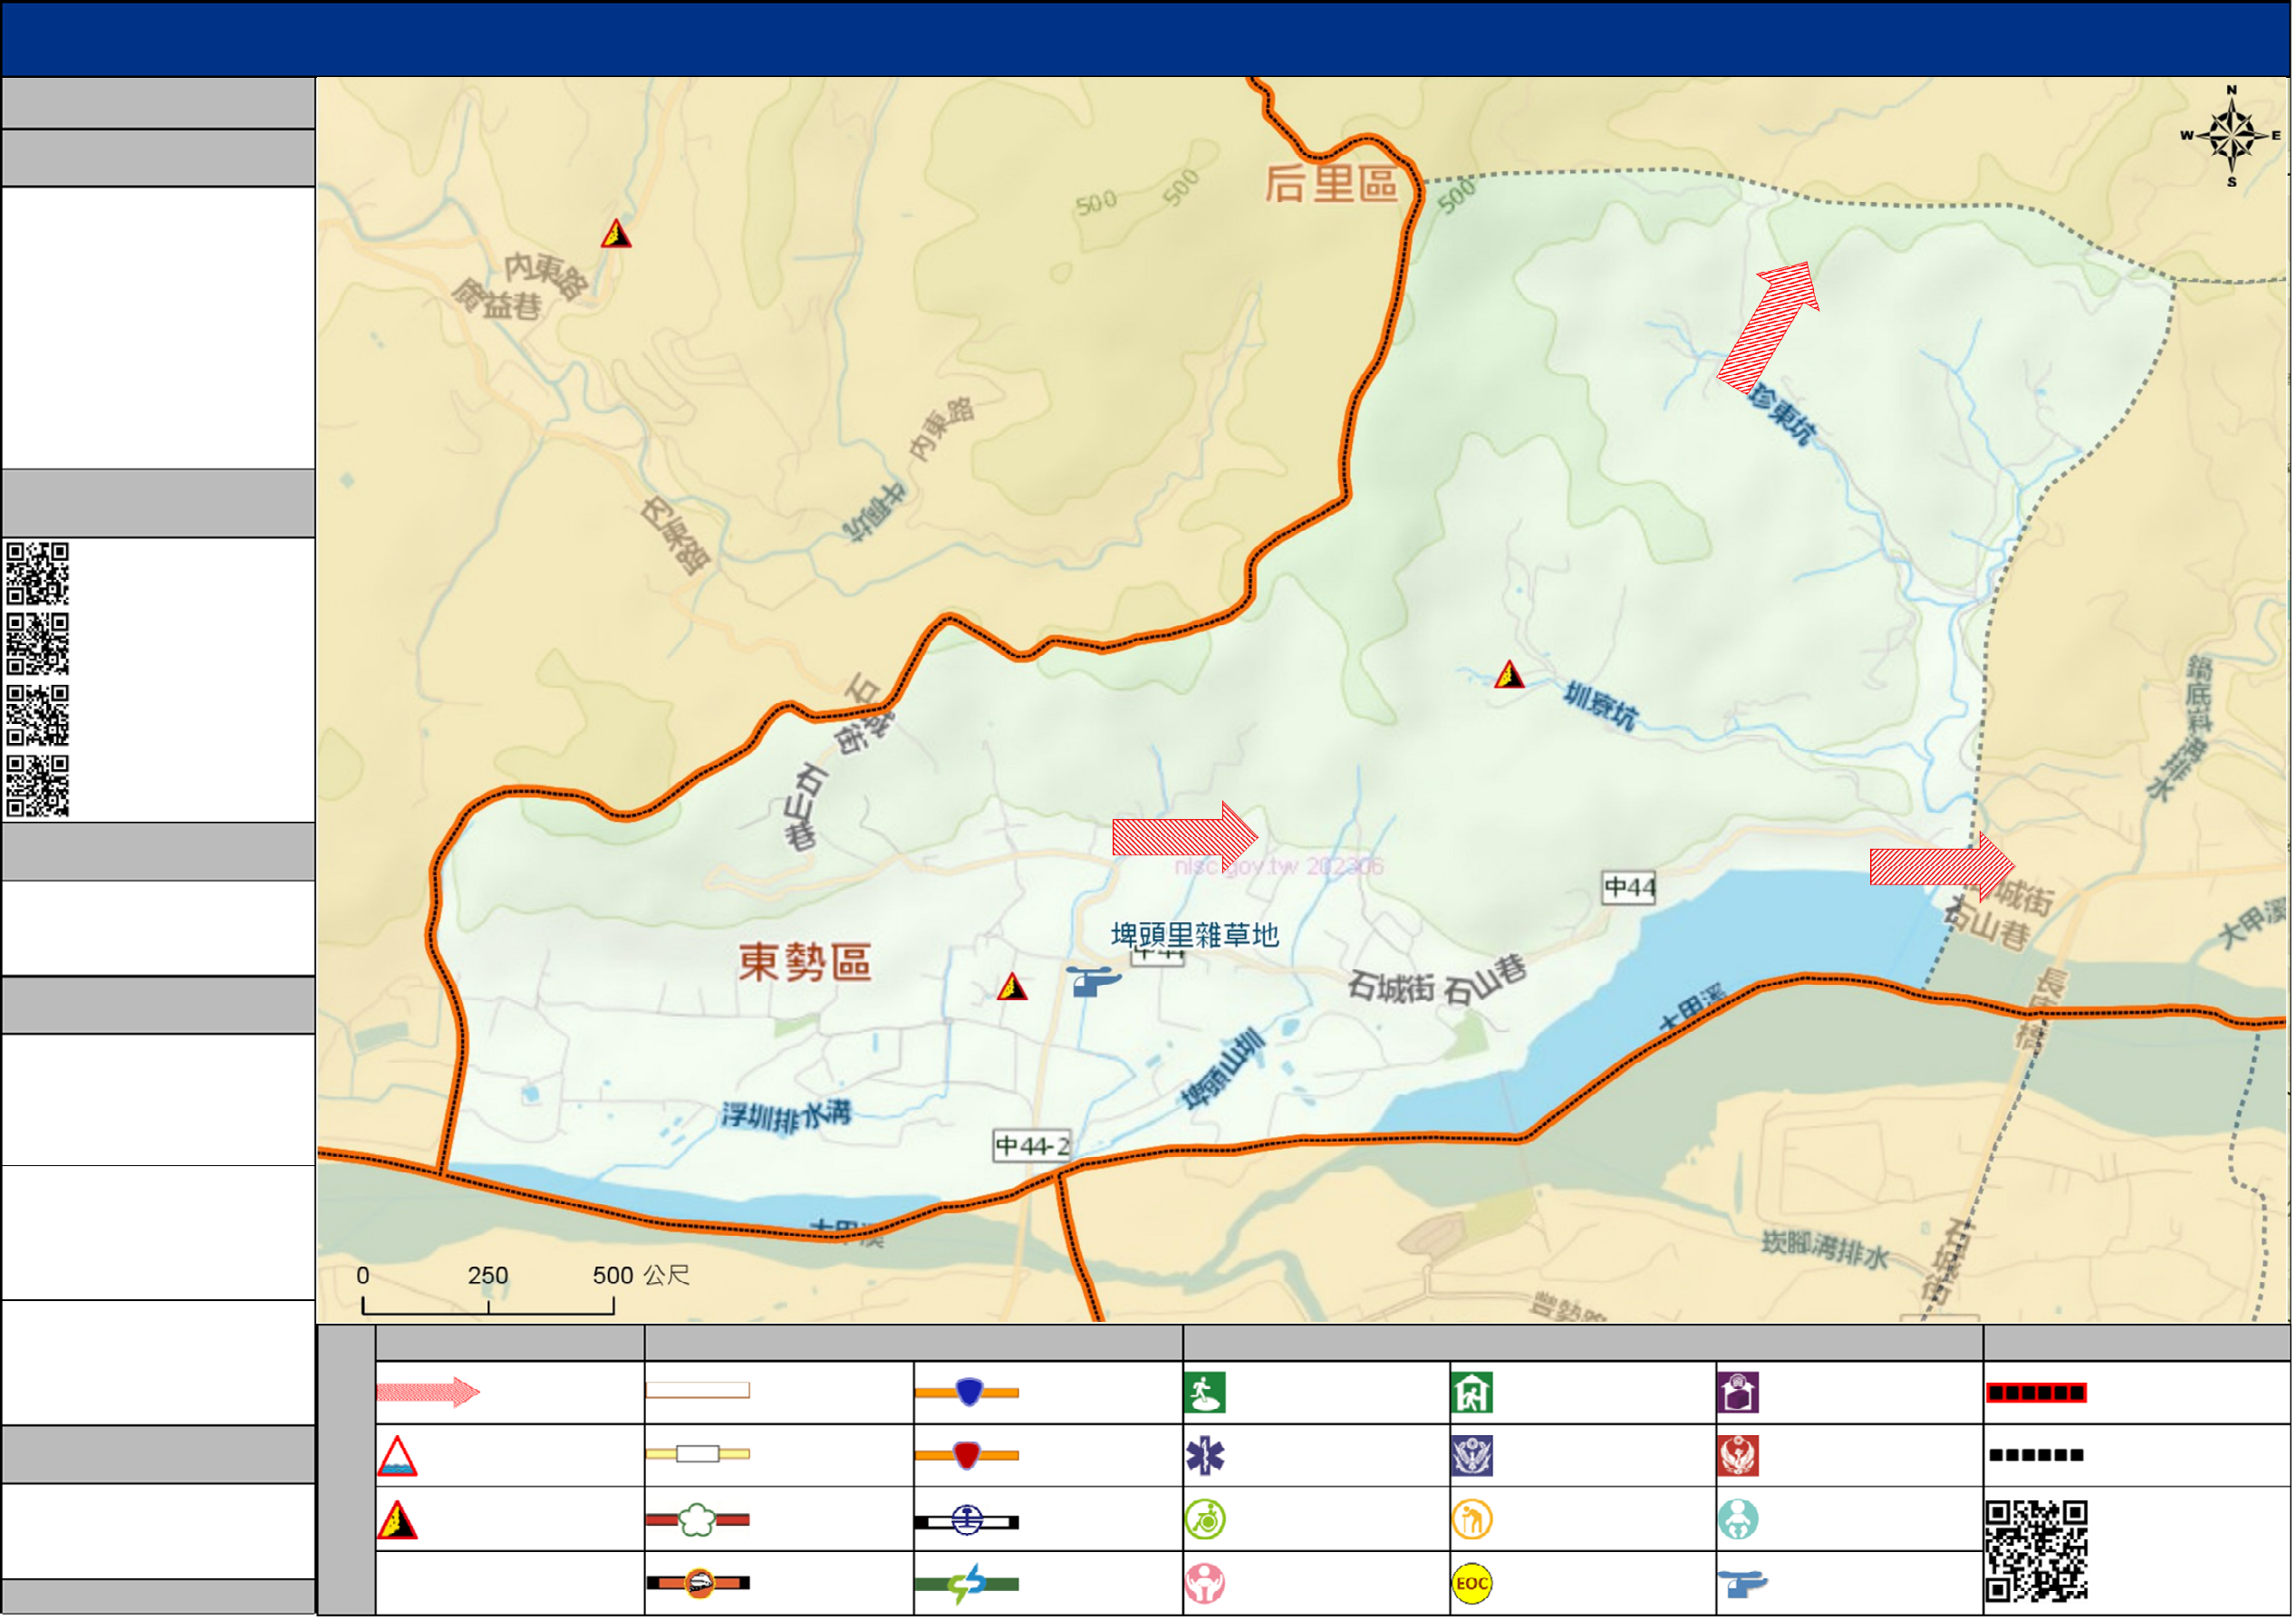Image resolution: width=2296 pixels, height=1620 pixels.
Task: Click the blue star of life medical icon
Action: (1205, 1457)
